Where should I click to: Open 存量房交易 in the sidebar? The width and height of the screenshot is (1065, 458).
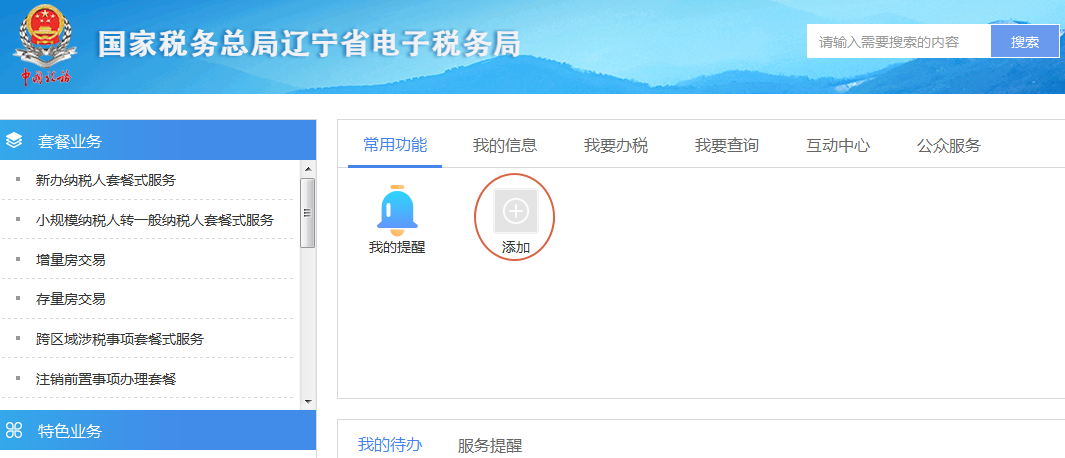pos(71,299)
